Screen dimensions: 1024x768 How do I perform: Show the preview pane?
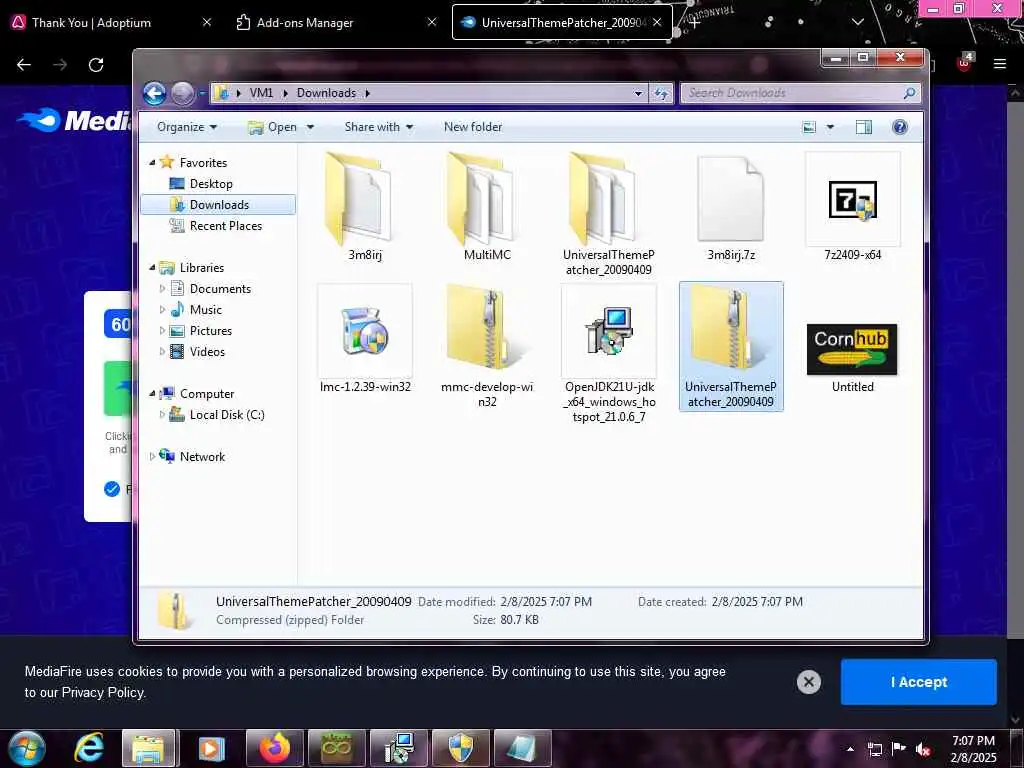tap(863, 127)
